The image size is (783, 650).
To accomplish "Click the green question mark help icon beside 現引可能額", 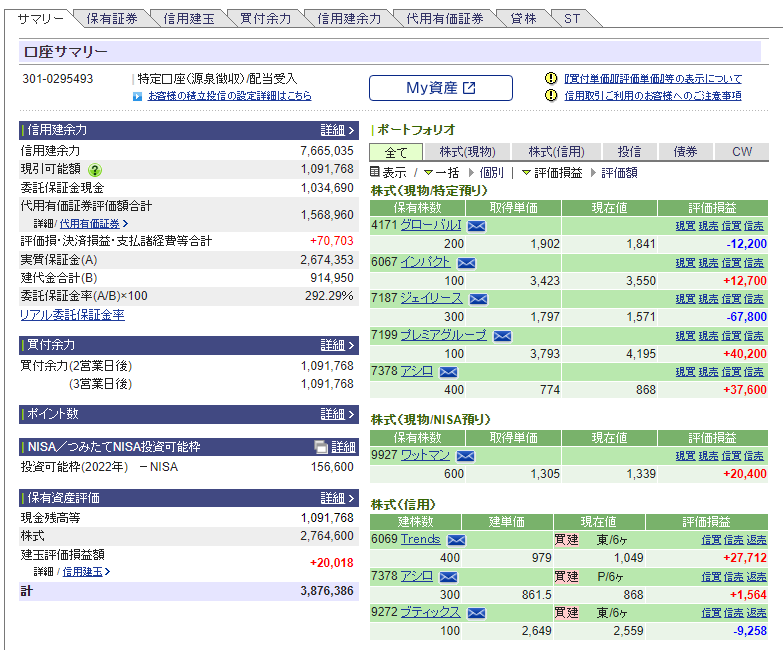I will 95,170.
